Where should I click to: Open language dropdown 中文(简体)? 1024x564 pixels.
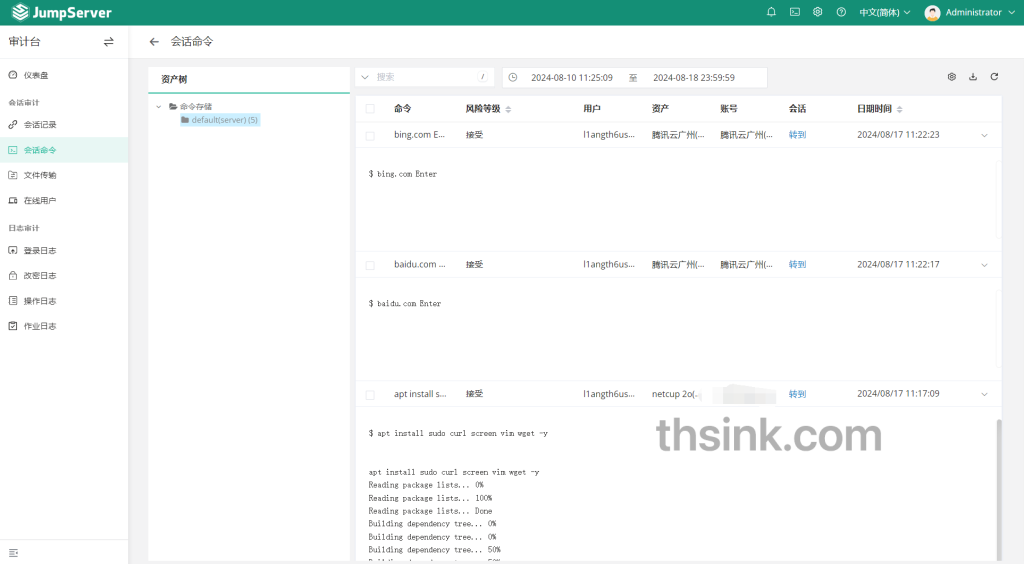[x=884, y=12]
